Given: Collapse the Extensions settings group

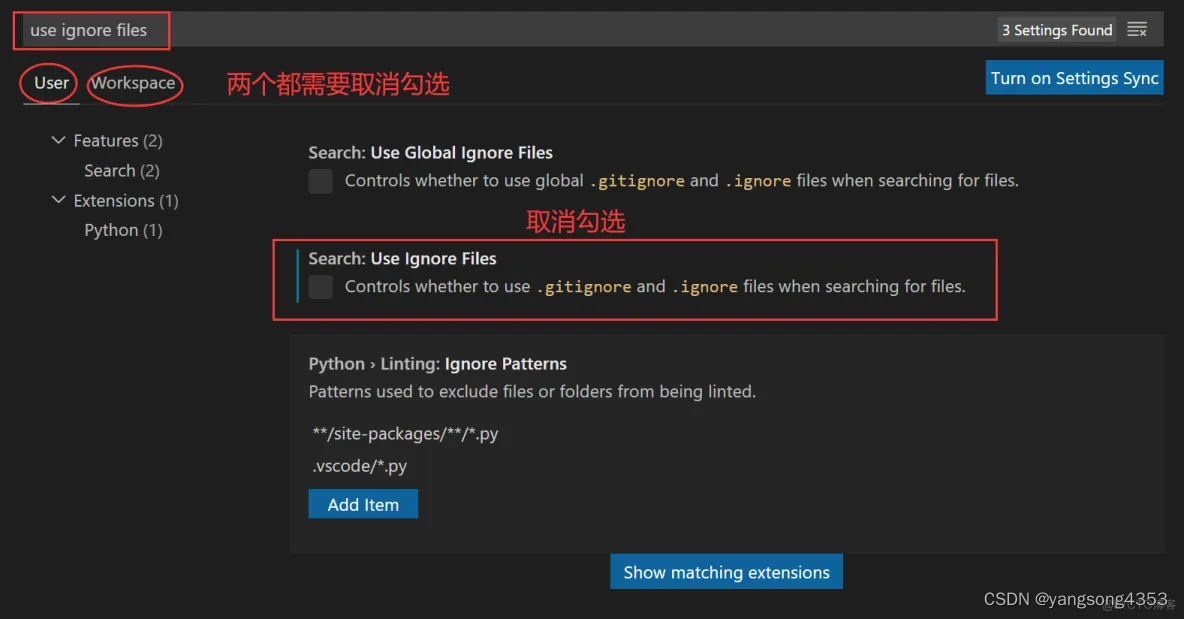Looking at the screenshot, I should point(58,200).
